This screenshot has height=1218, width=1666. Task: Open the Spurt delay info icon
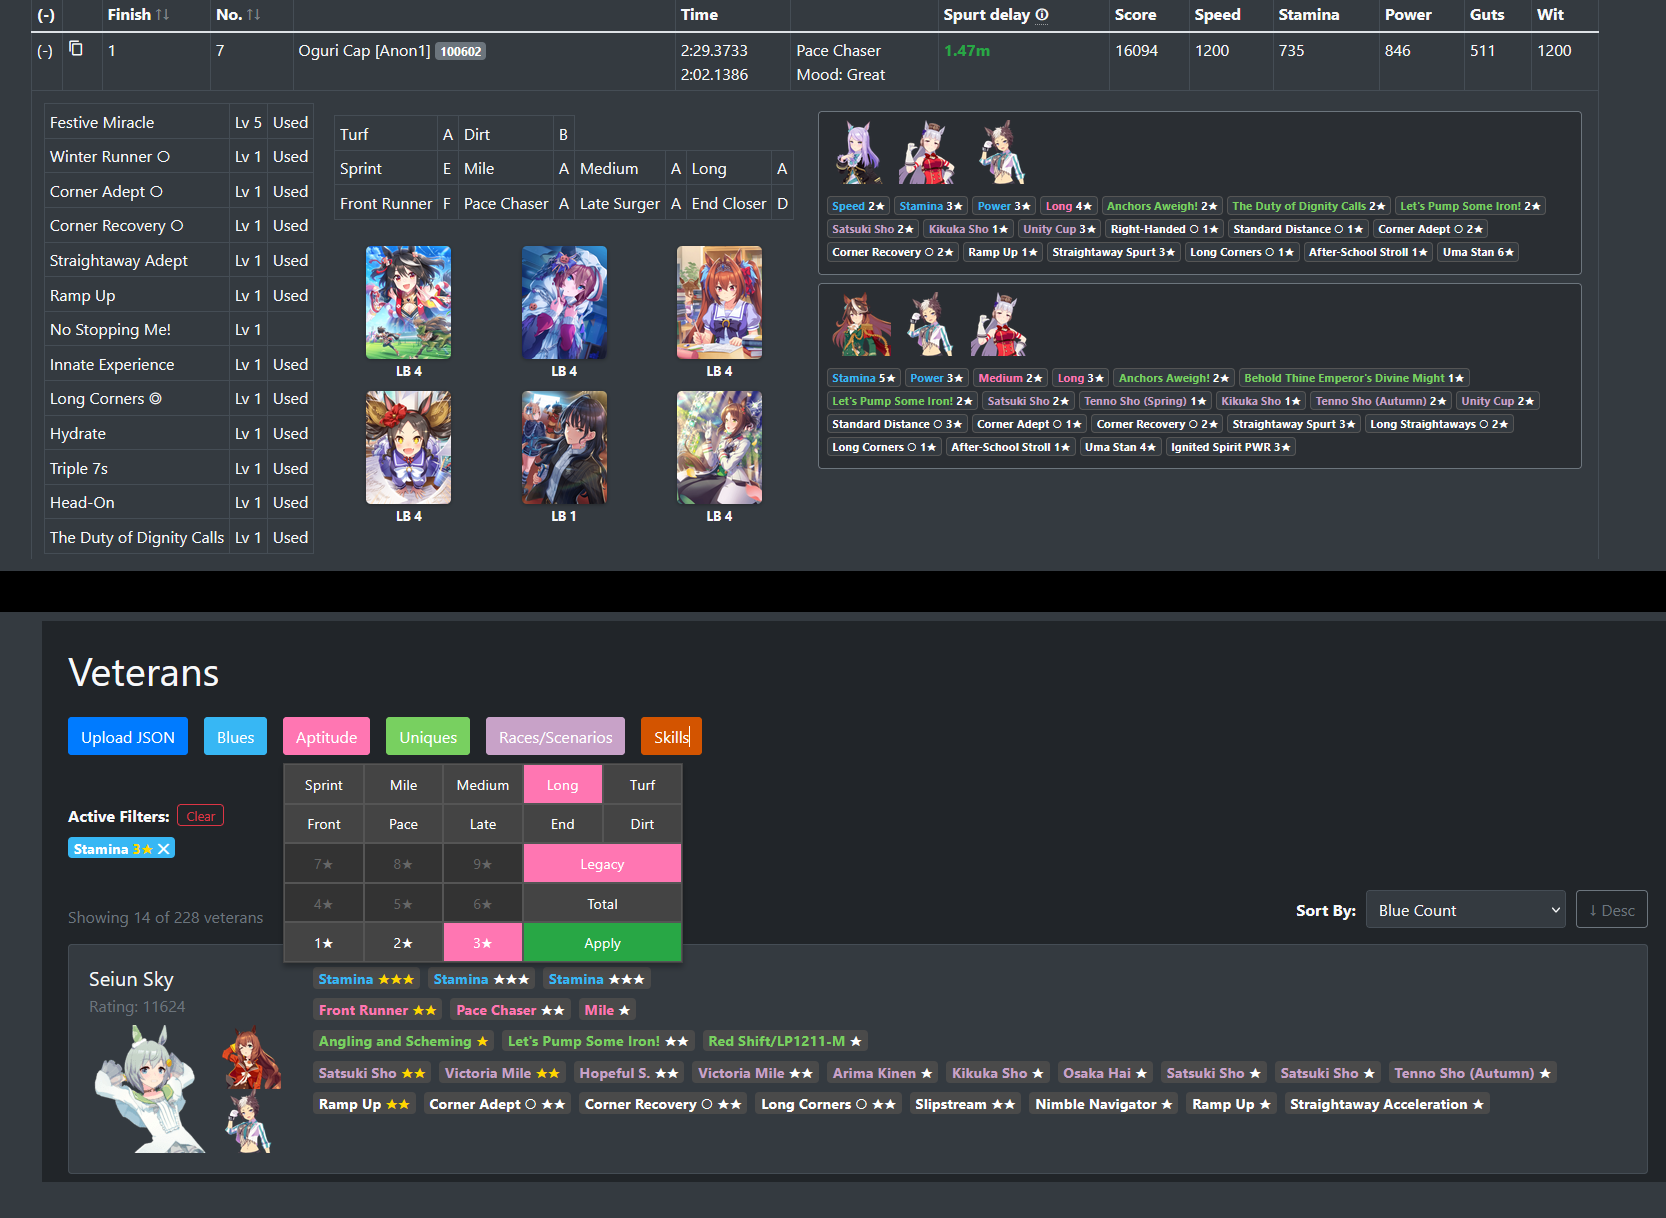pyautogui.click(x=1042, y=15)
